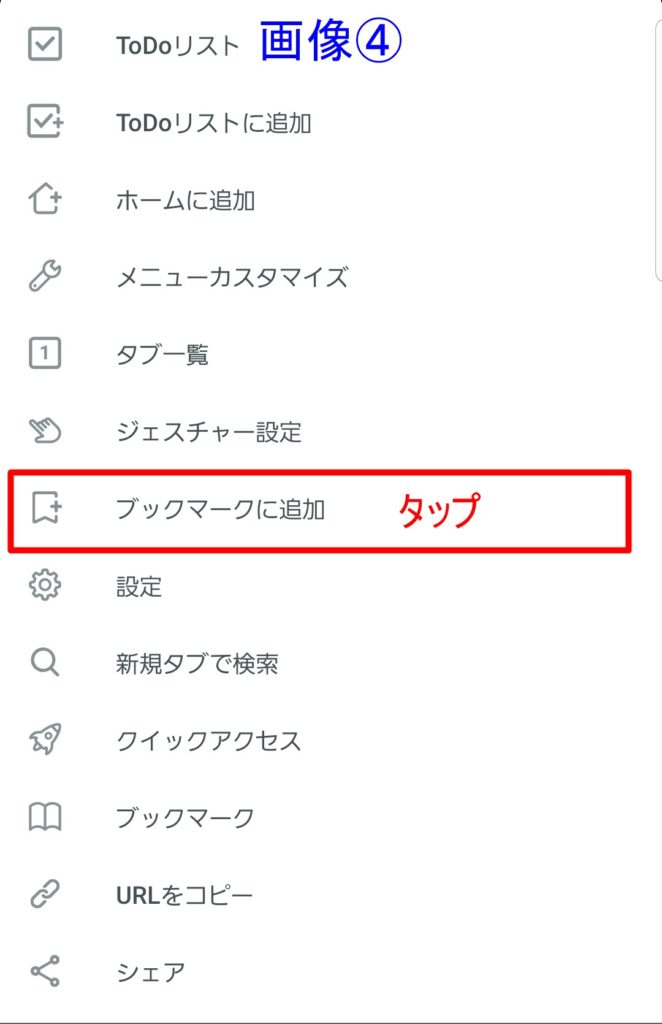662x1024 pixels.
Task: Click the scrollbar handle at the right edge
Action: (x=658, y=150)
